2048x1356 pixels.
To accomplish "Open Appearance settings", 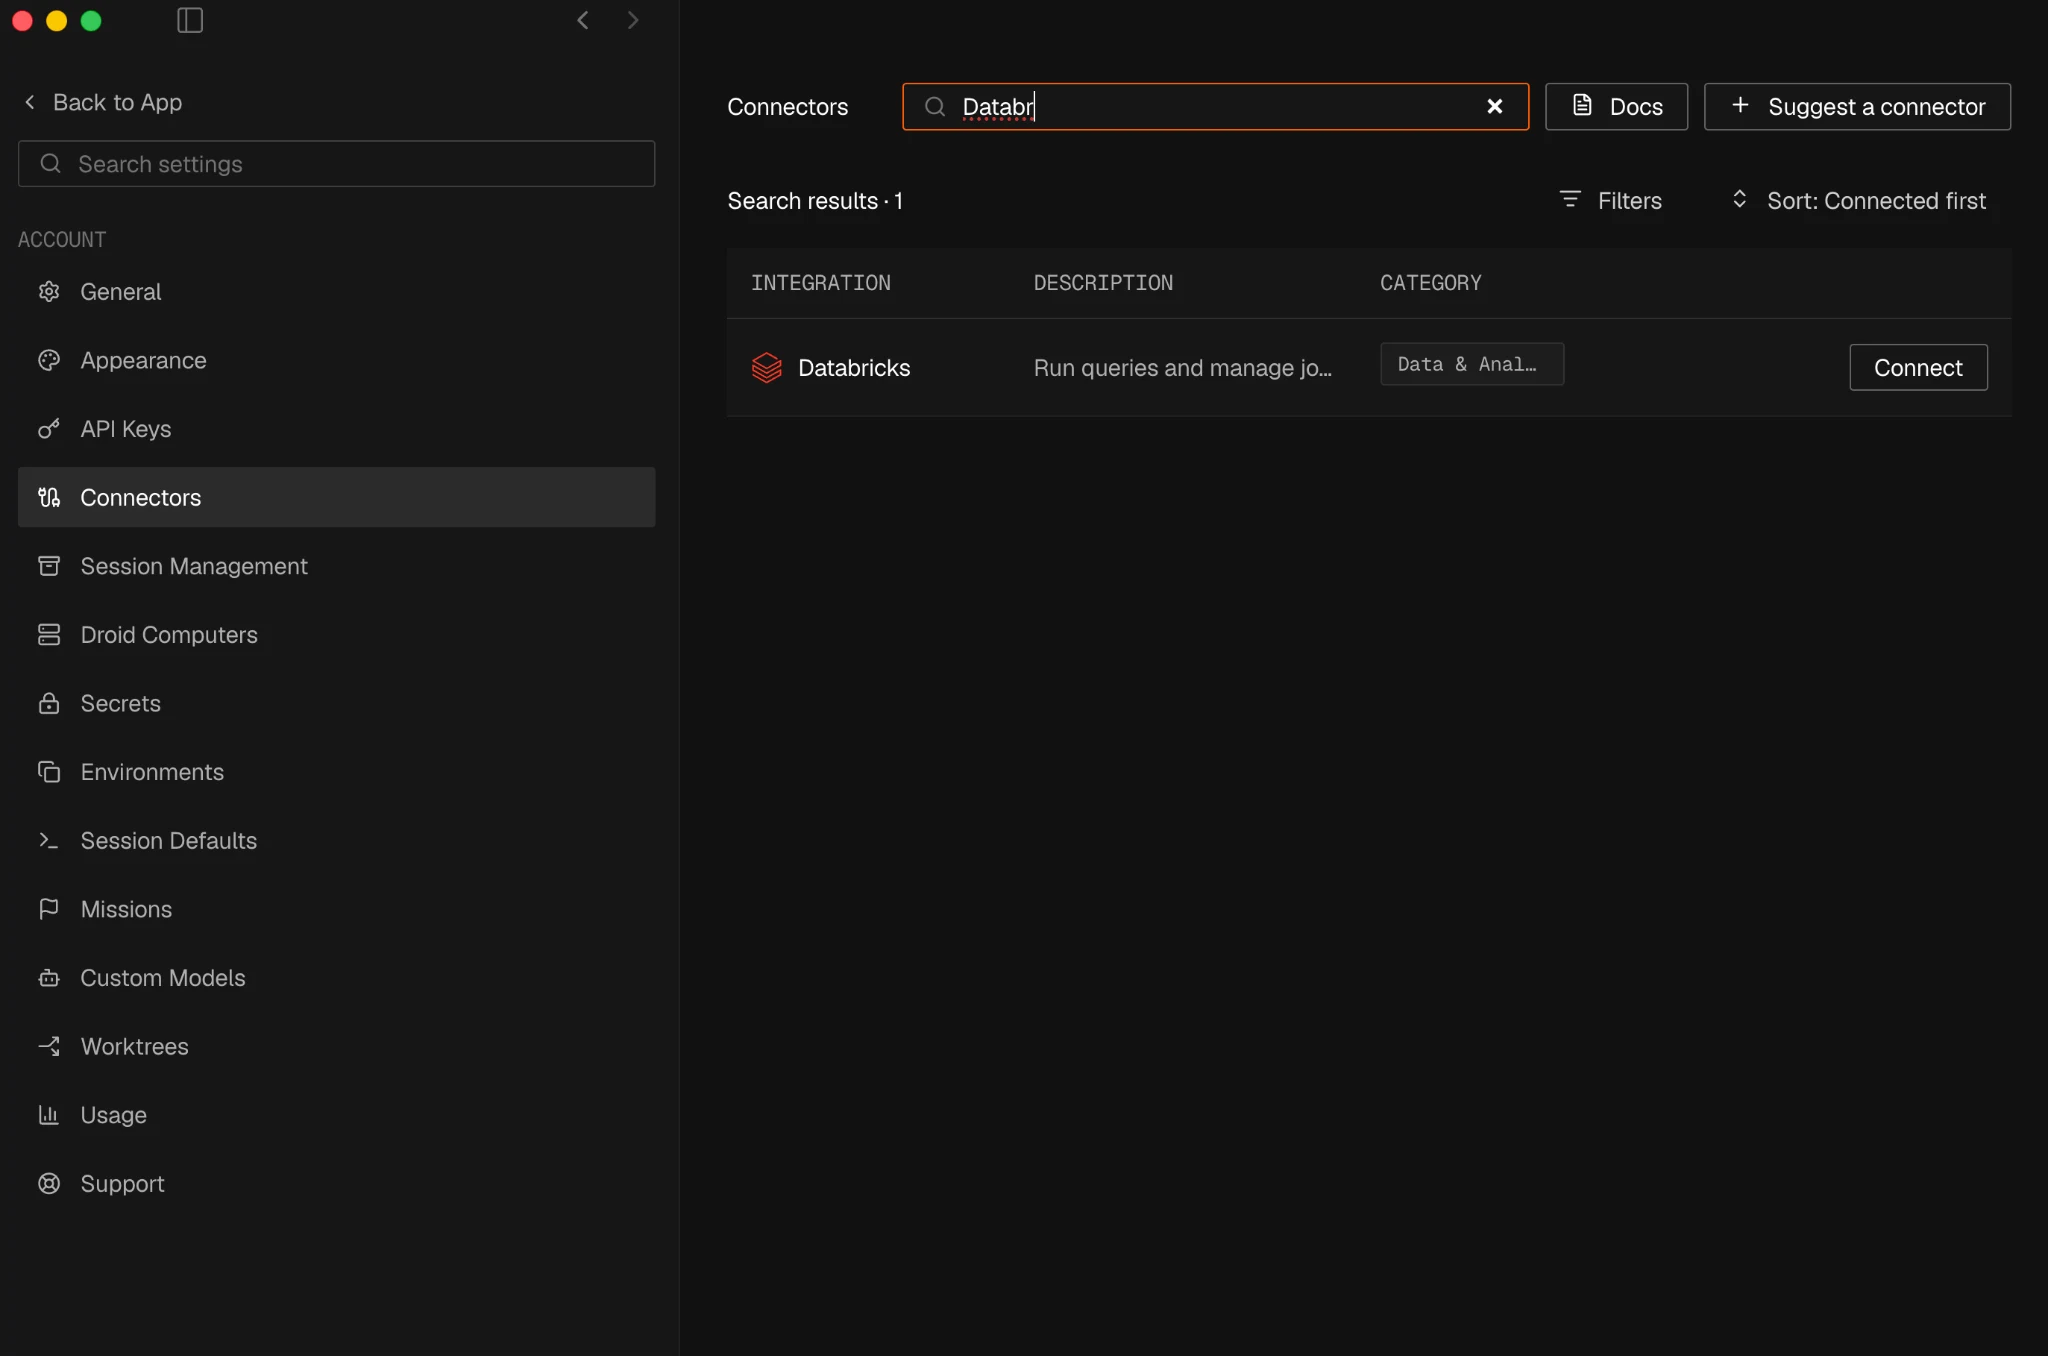I will pyautogui.click(x=336, y=360).
